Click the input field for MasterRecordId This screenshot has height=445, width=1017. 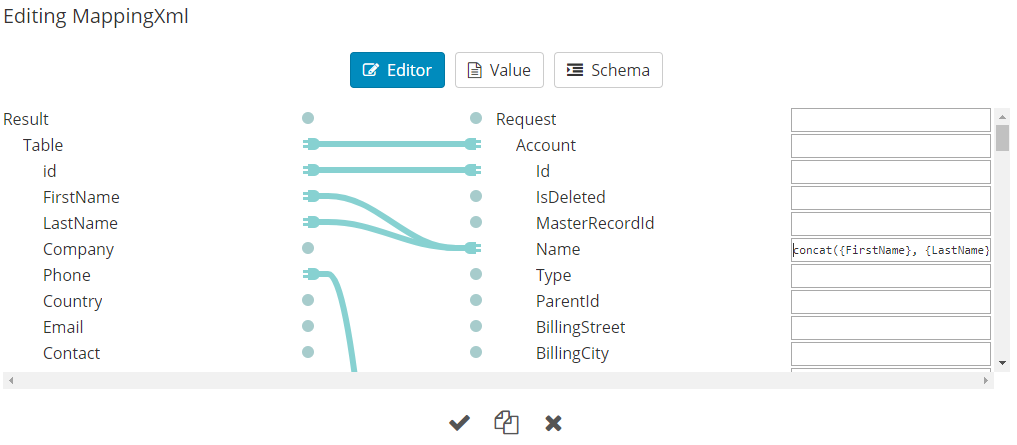890,224
